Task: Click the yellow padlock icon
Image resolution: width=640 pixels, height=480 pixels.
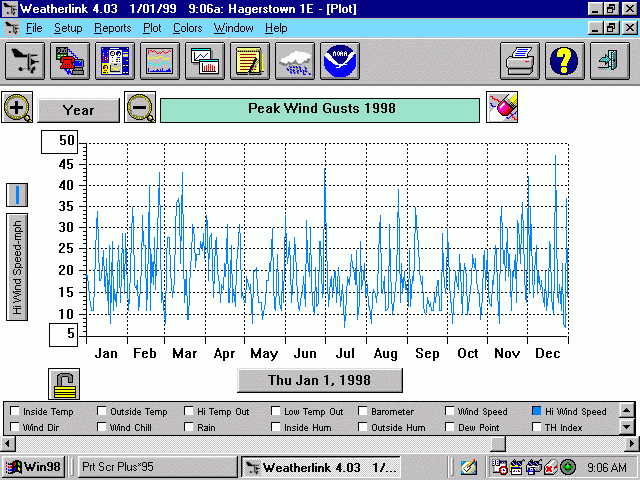Action: coord(64,384)
